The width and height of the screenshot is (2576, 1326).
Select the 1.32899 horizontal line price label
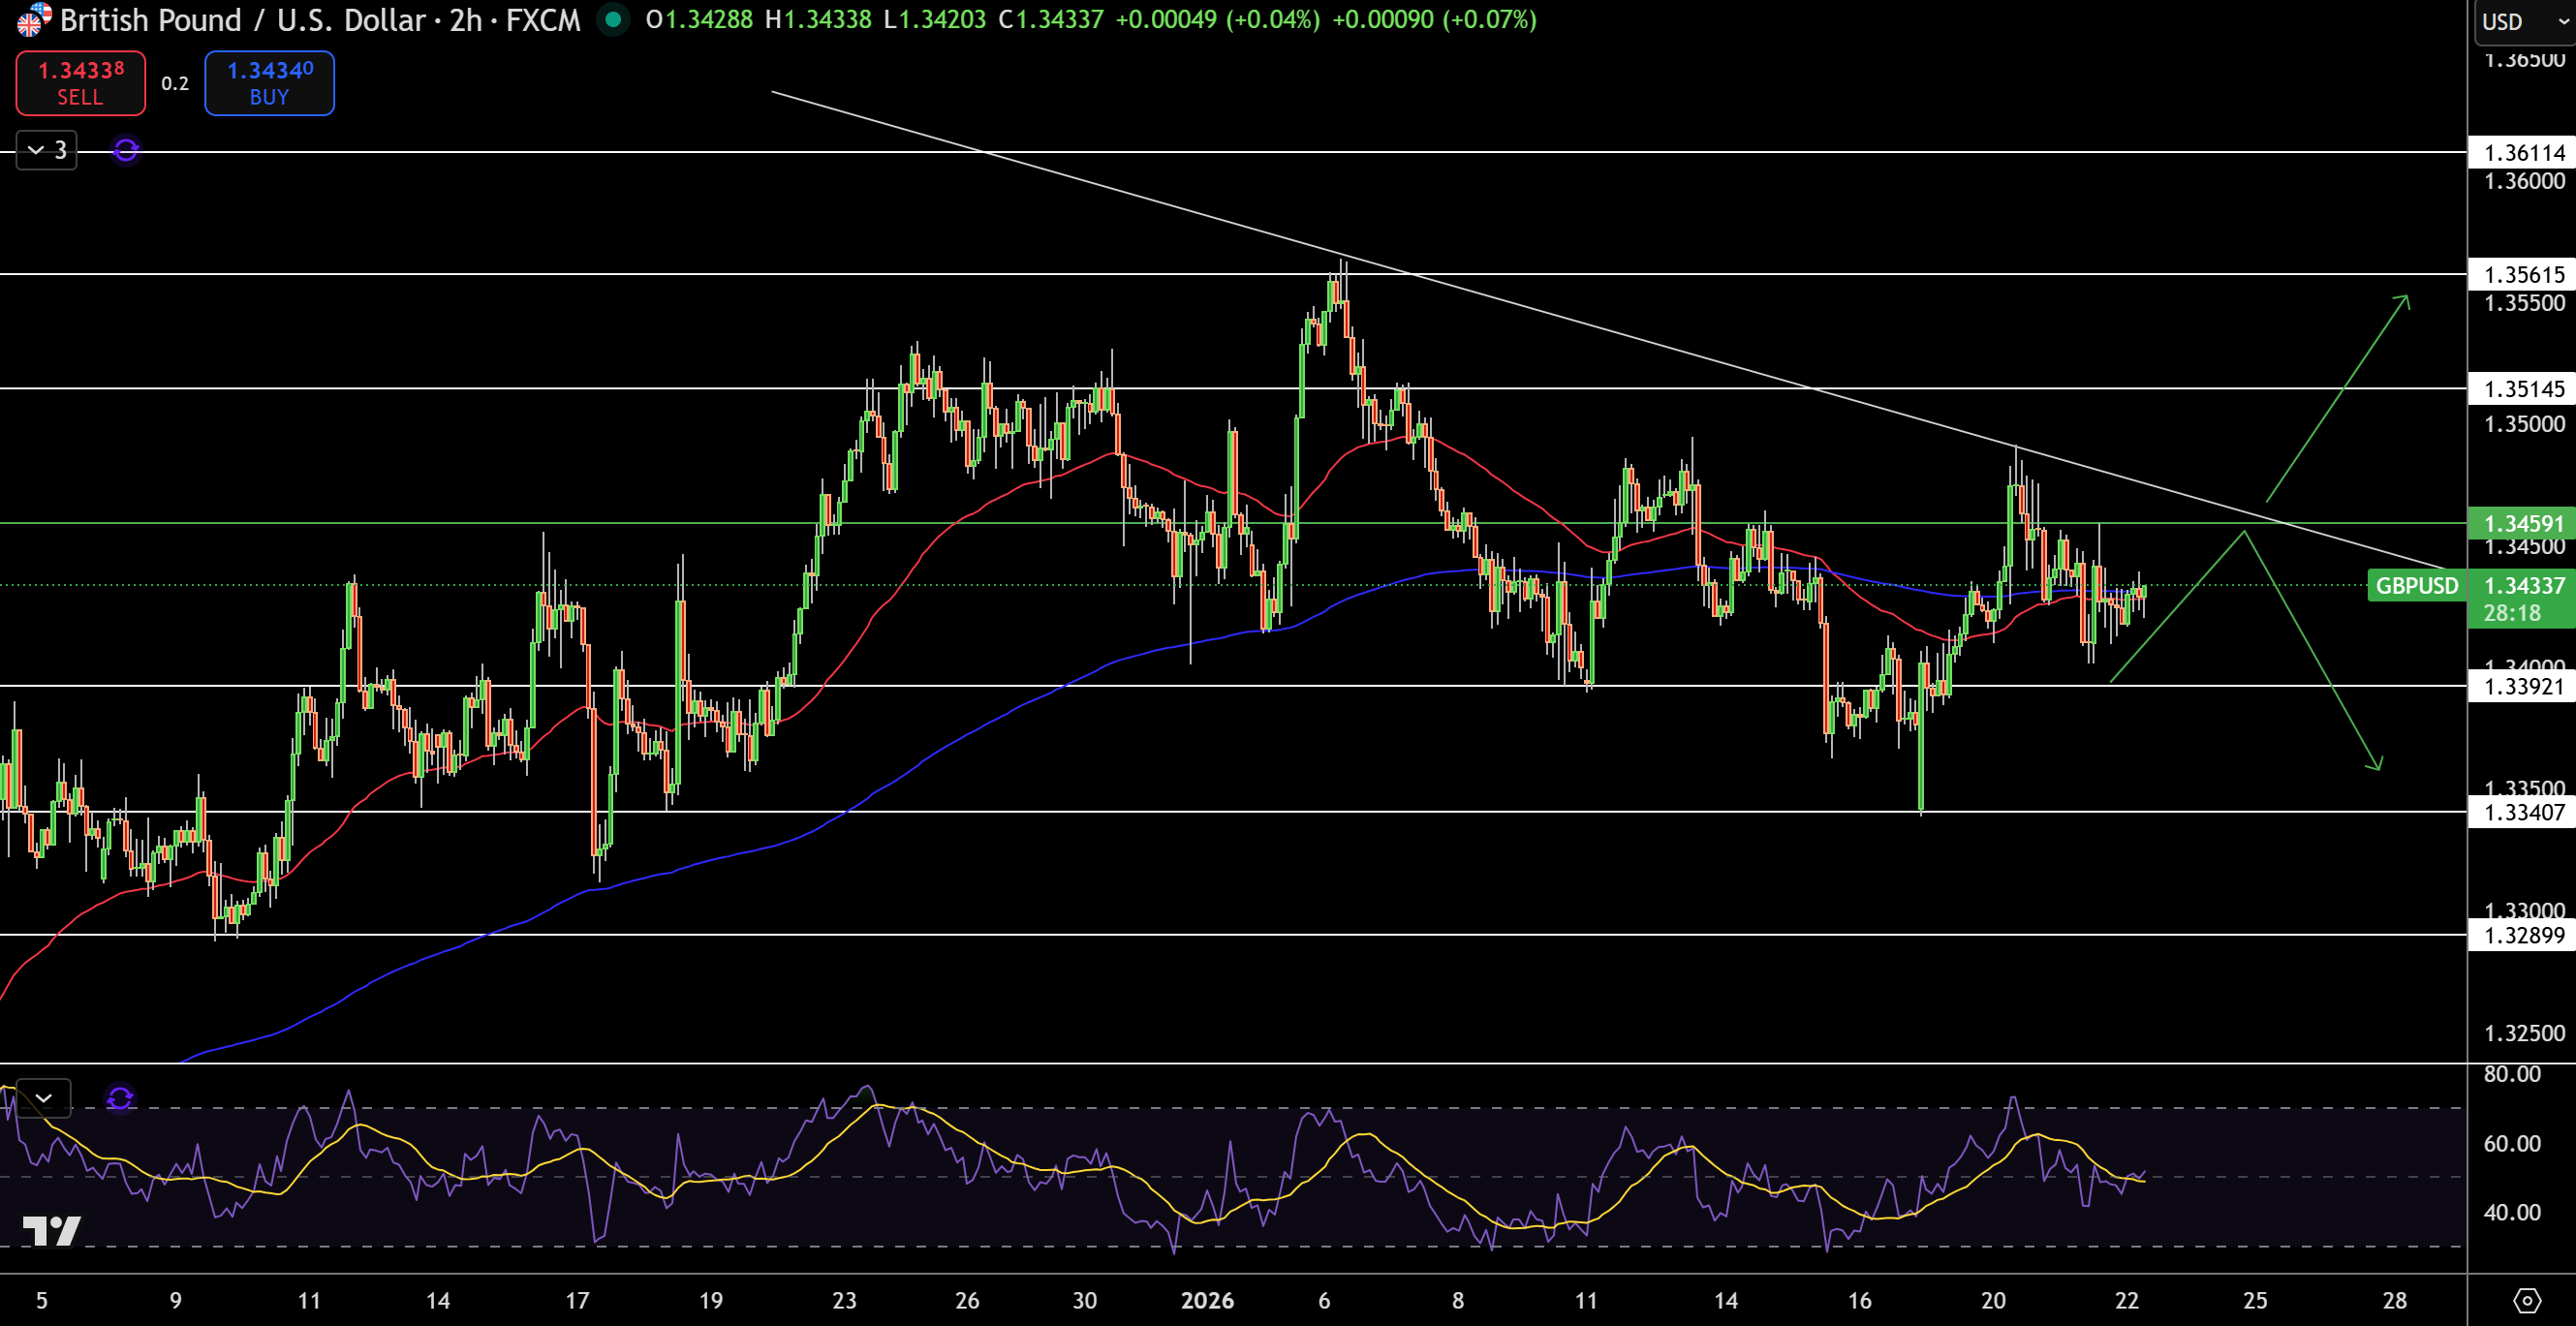click(2523, 936)
